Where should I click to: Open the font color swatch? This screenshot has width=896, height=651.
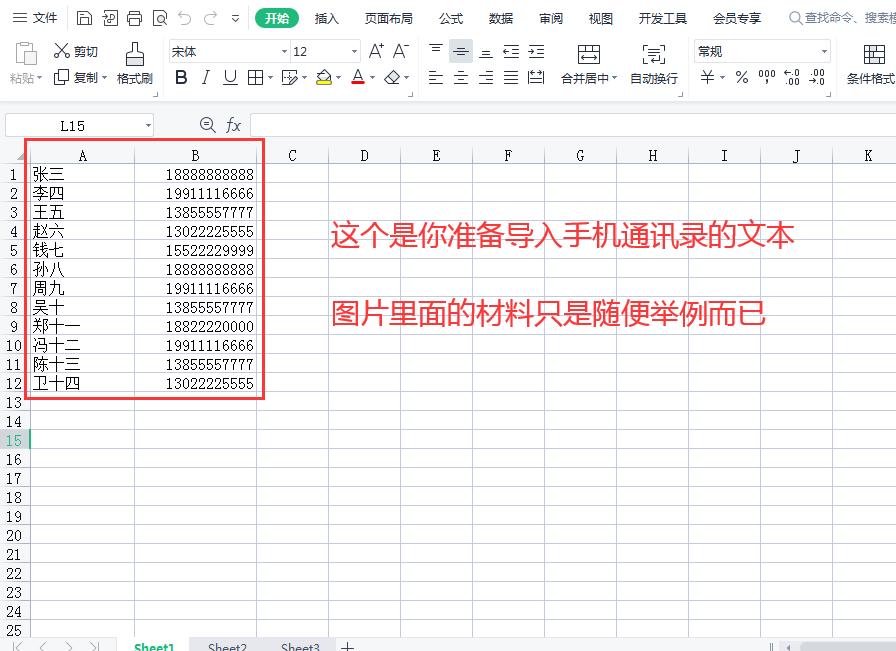pyautogui.click(x=356, y=75)
